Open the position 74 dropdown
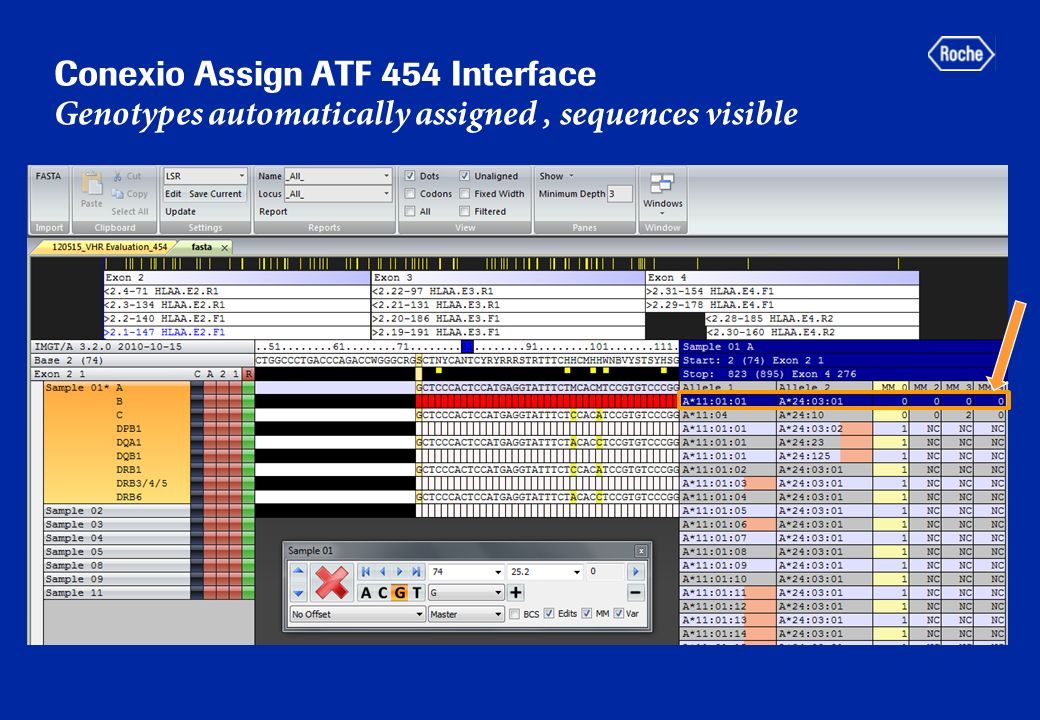The image size is (1040, 720). (x=498, y=571)
